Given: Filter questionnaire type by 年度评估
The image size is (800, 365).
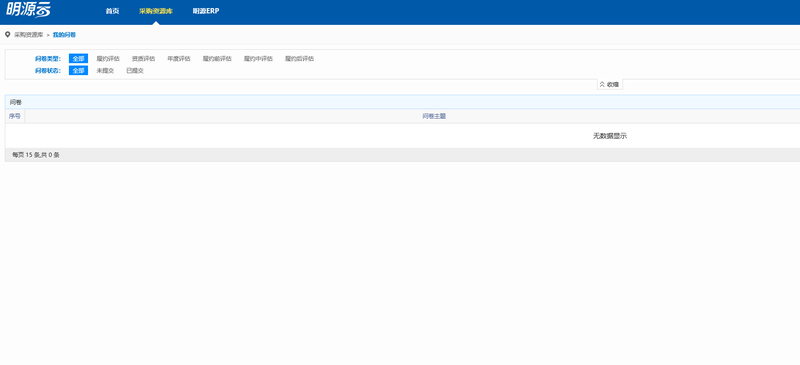Looking at the screenshot, I should pos(179,59).
